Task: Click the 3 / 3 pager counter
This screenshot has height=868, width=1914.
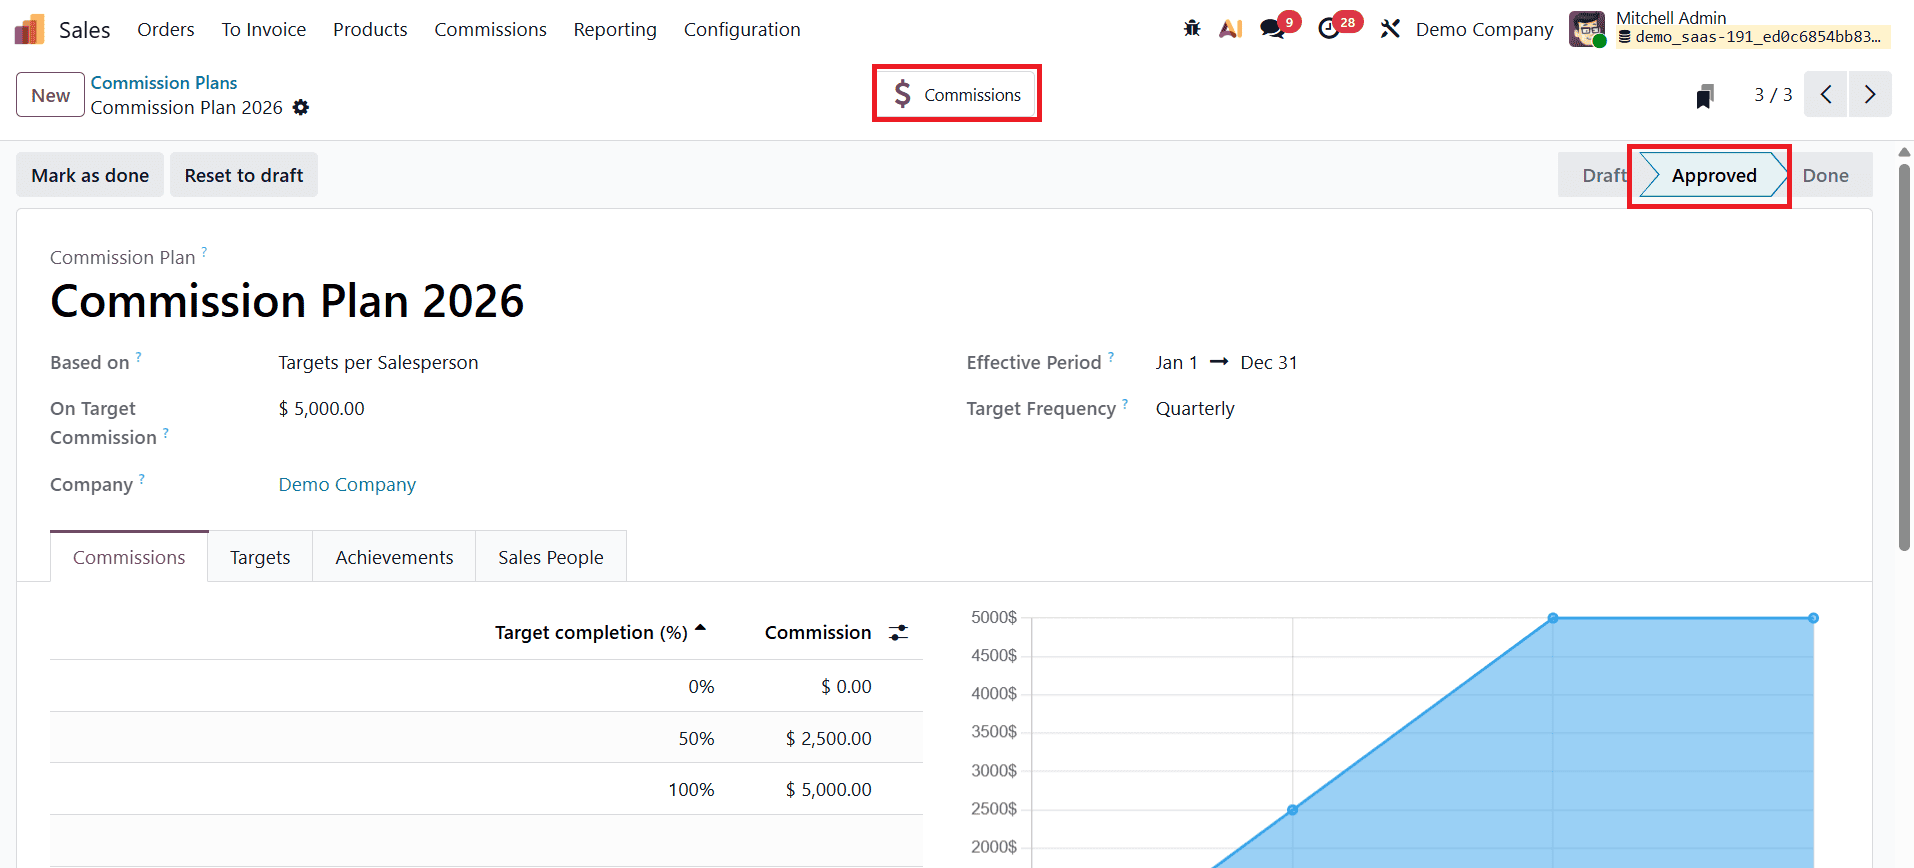Action: 1773,95
